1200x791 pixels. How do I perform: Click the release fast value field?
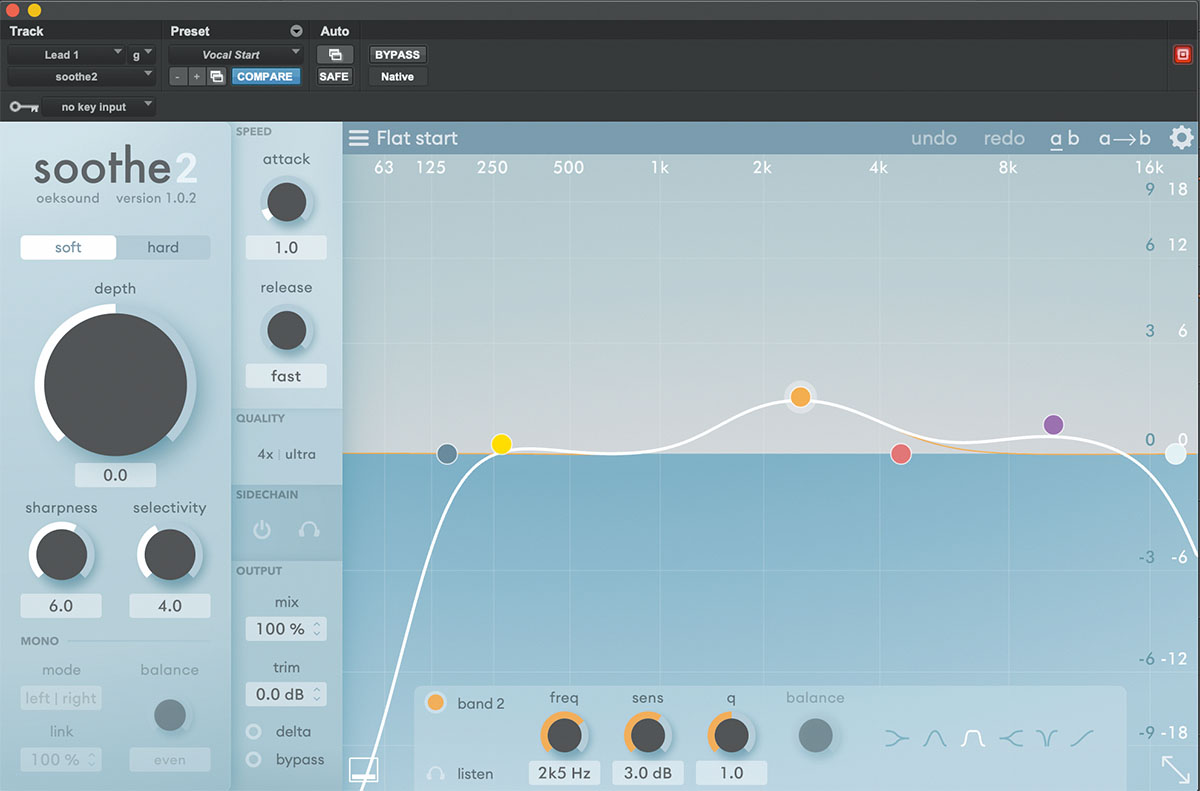pos(286,376)
